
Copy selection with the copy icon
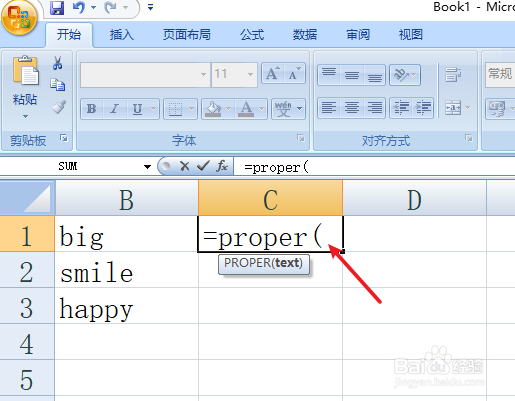point(58,85)
